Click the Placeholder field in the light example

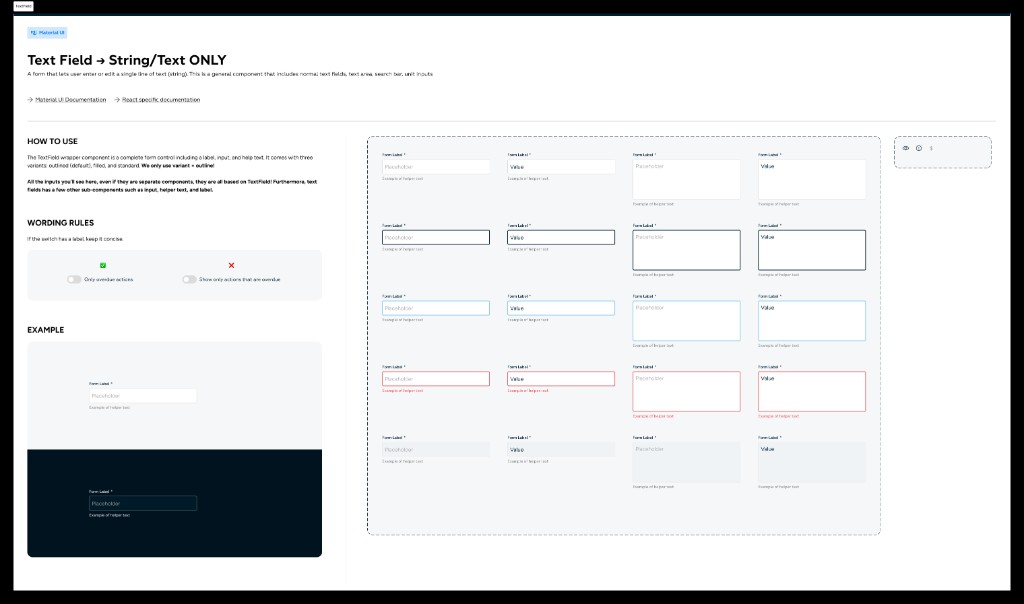coord(143,396)
